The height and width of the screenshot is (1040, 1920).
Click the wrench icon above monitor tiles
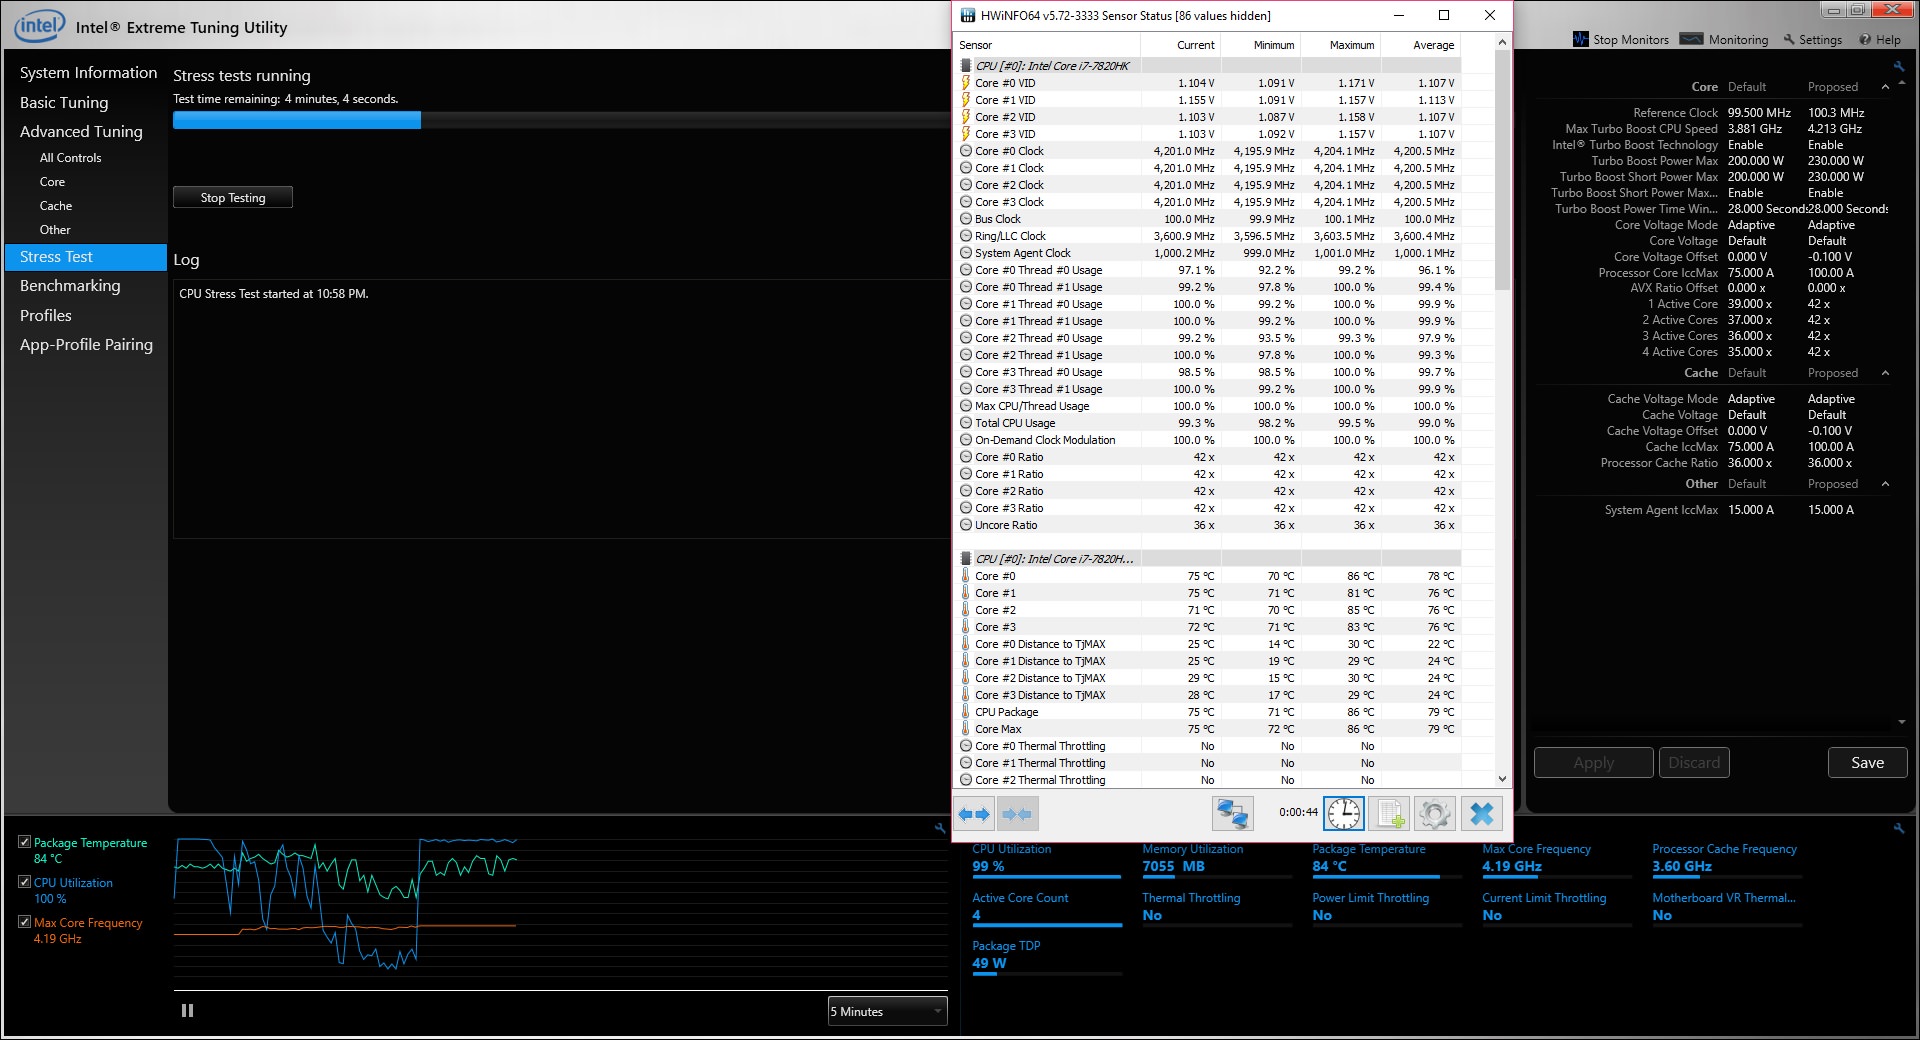click(1899, 828)
